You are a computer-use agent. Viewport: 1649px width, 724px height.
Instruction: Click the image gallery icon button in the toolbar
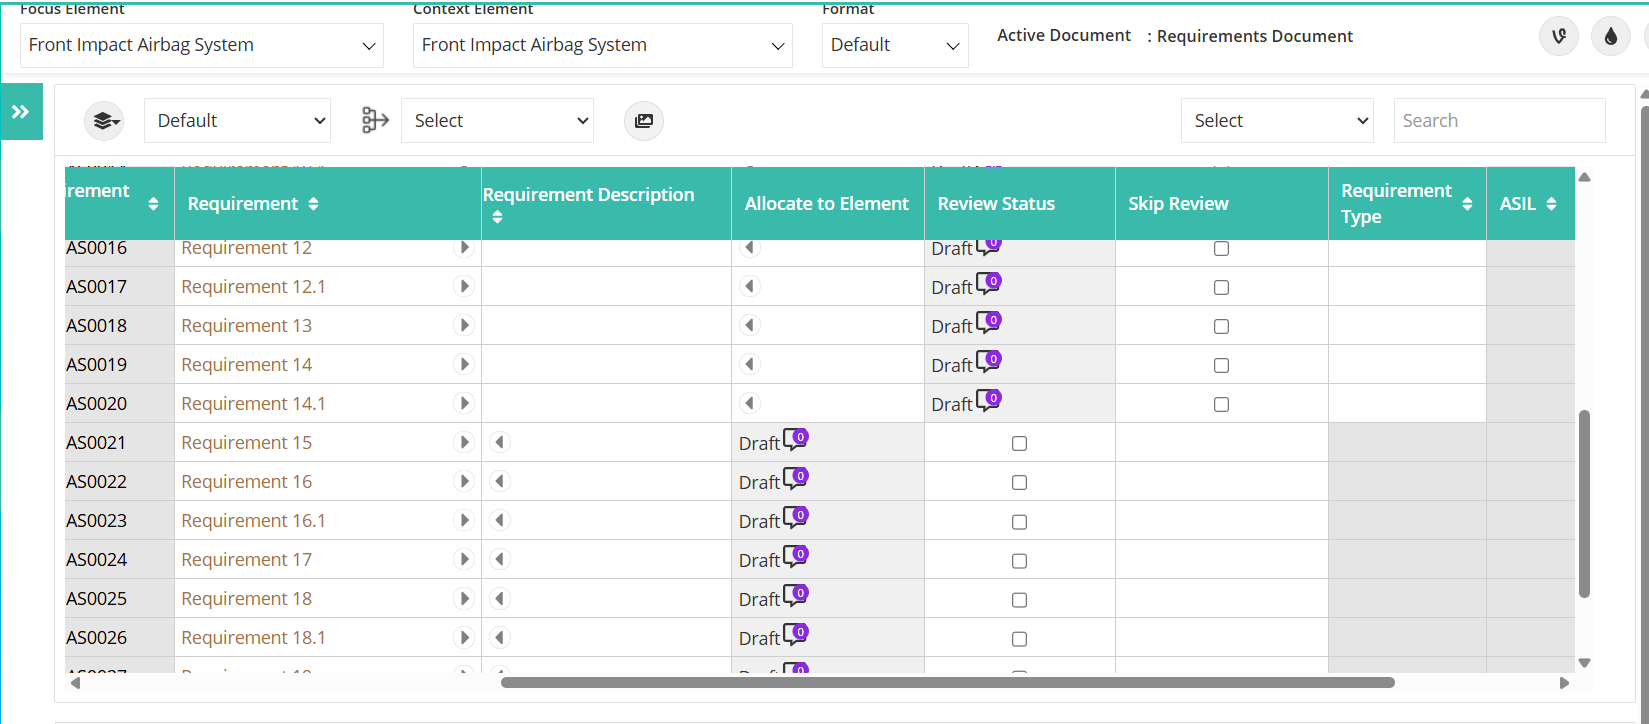coord(644,121)
